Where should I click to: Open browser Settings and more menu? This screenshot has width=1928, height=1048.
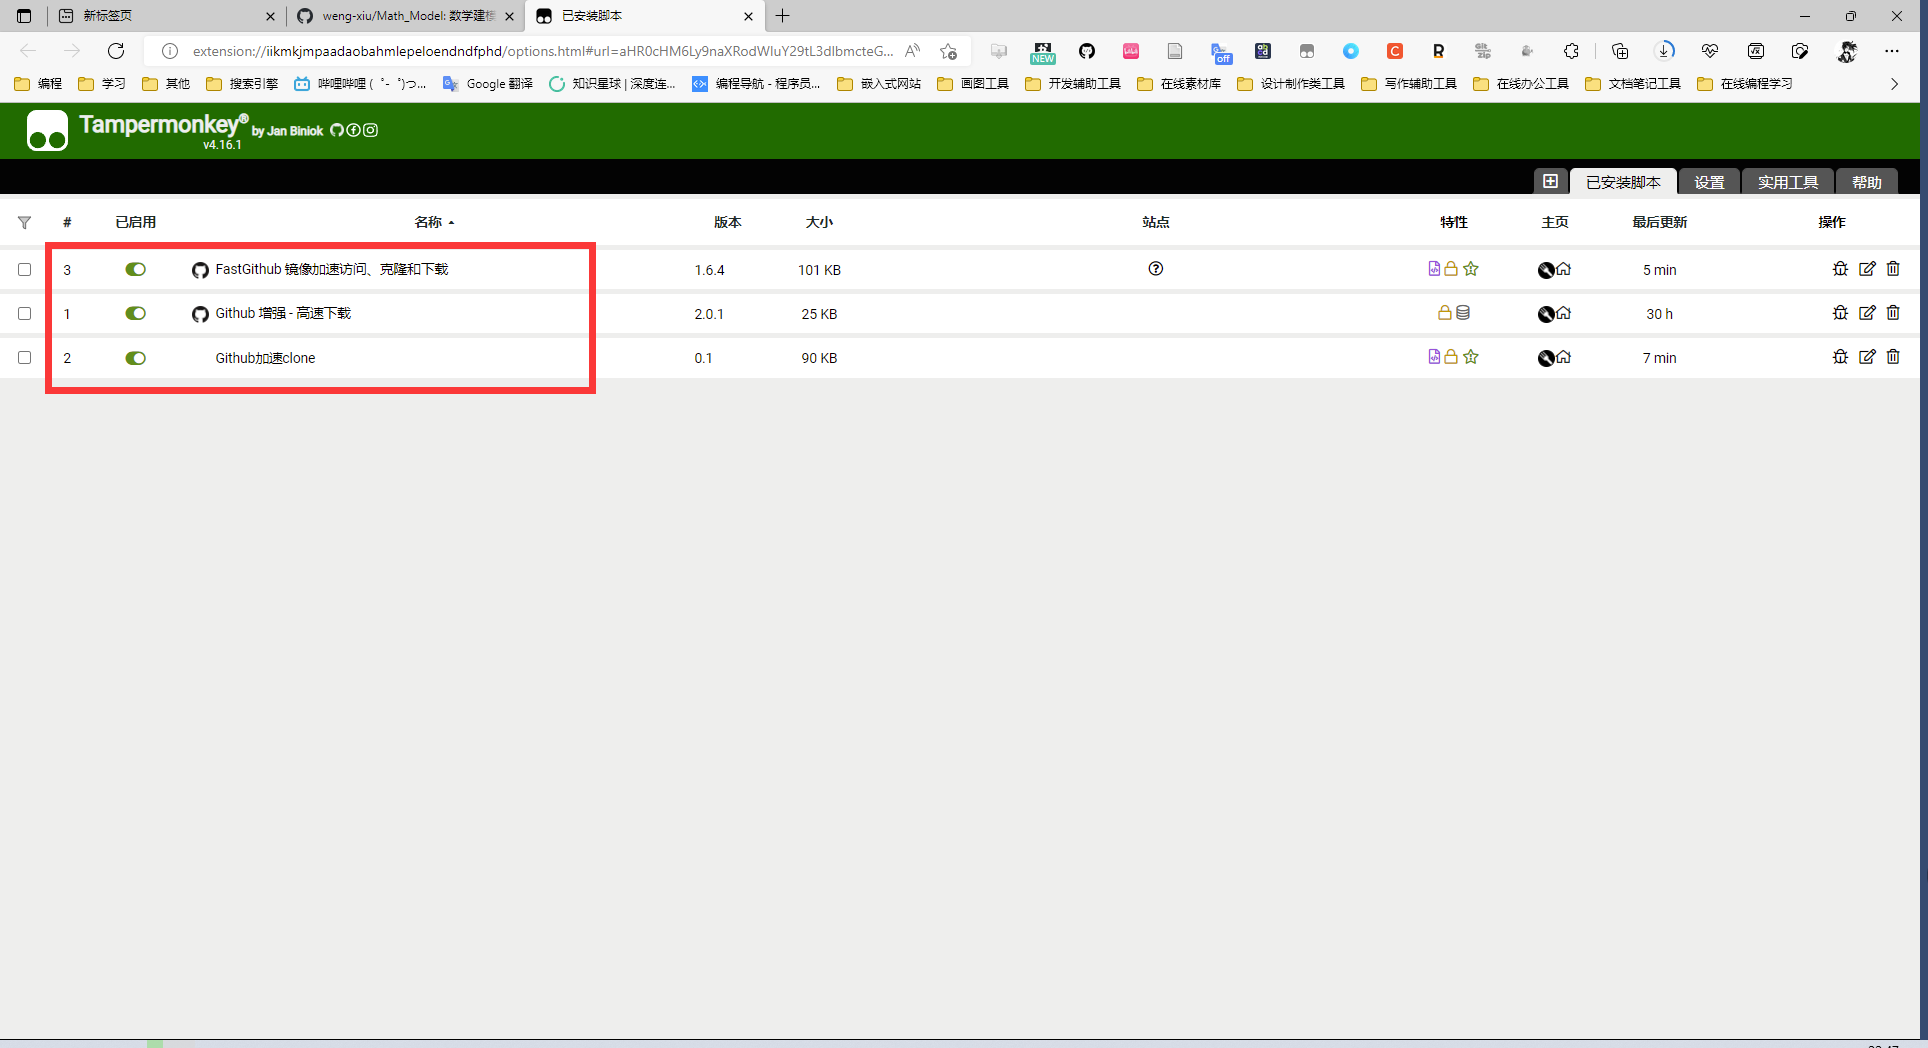coord(1892,51)
